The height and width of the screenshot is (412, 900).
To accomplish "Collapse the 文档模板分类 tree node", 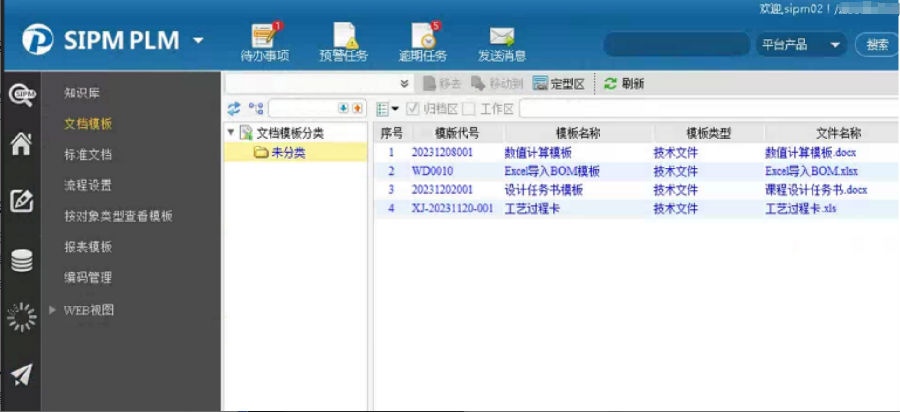I will [x=231, y=132].
